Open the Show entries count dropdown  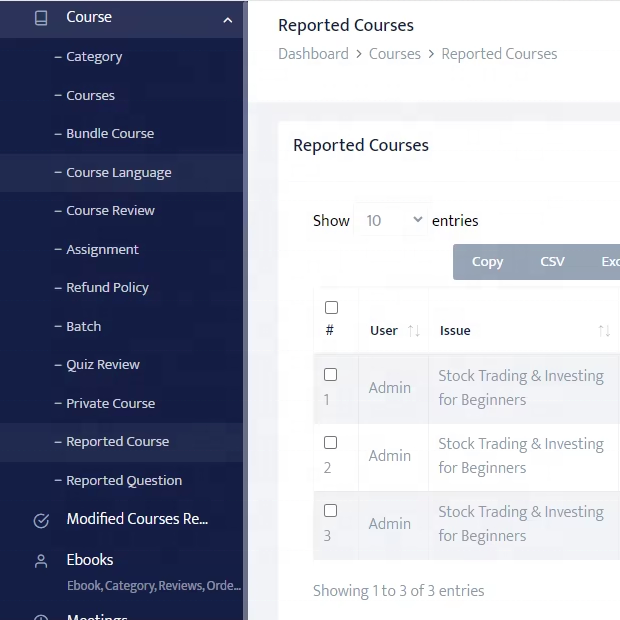pyautogui.click(x=392, y=221)
